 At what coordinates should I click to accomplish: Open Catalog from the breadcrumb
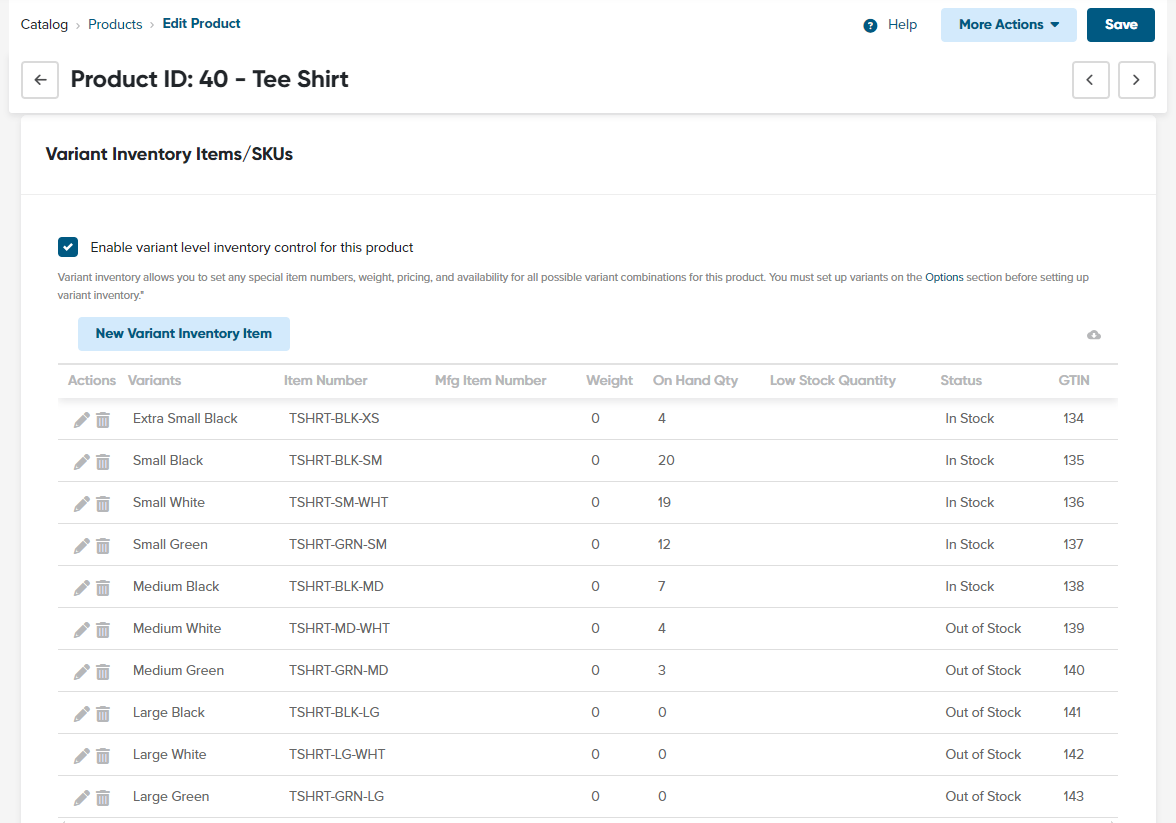pyautogui.click(x=44, y=23)
